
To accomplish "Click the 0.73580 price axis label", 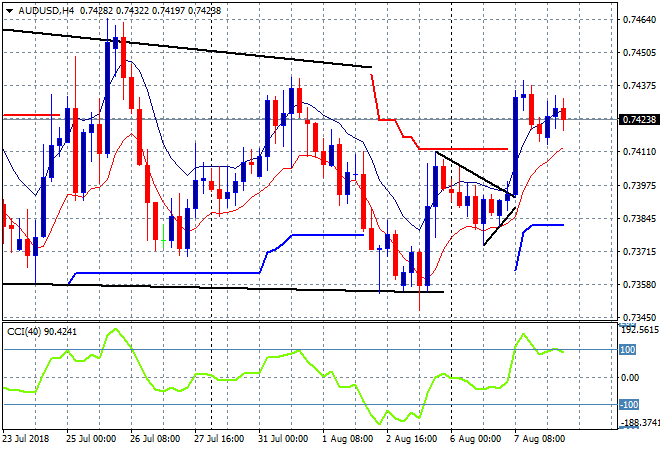I will pyautogui.click(x=639, y=285).
